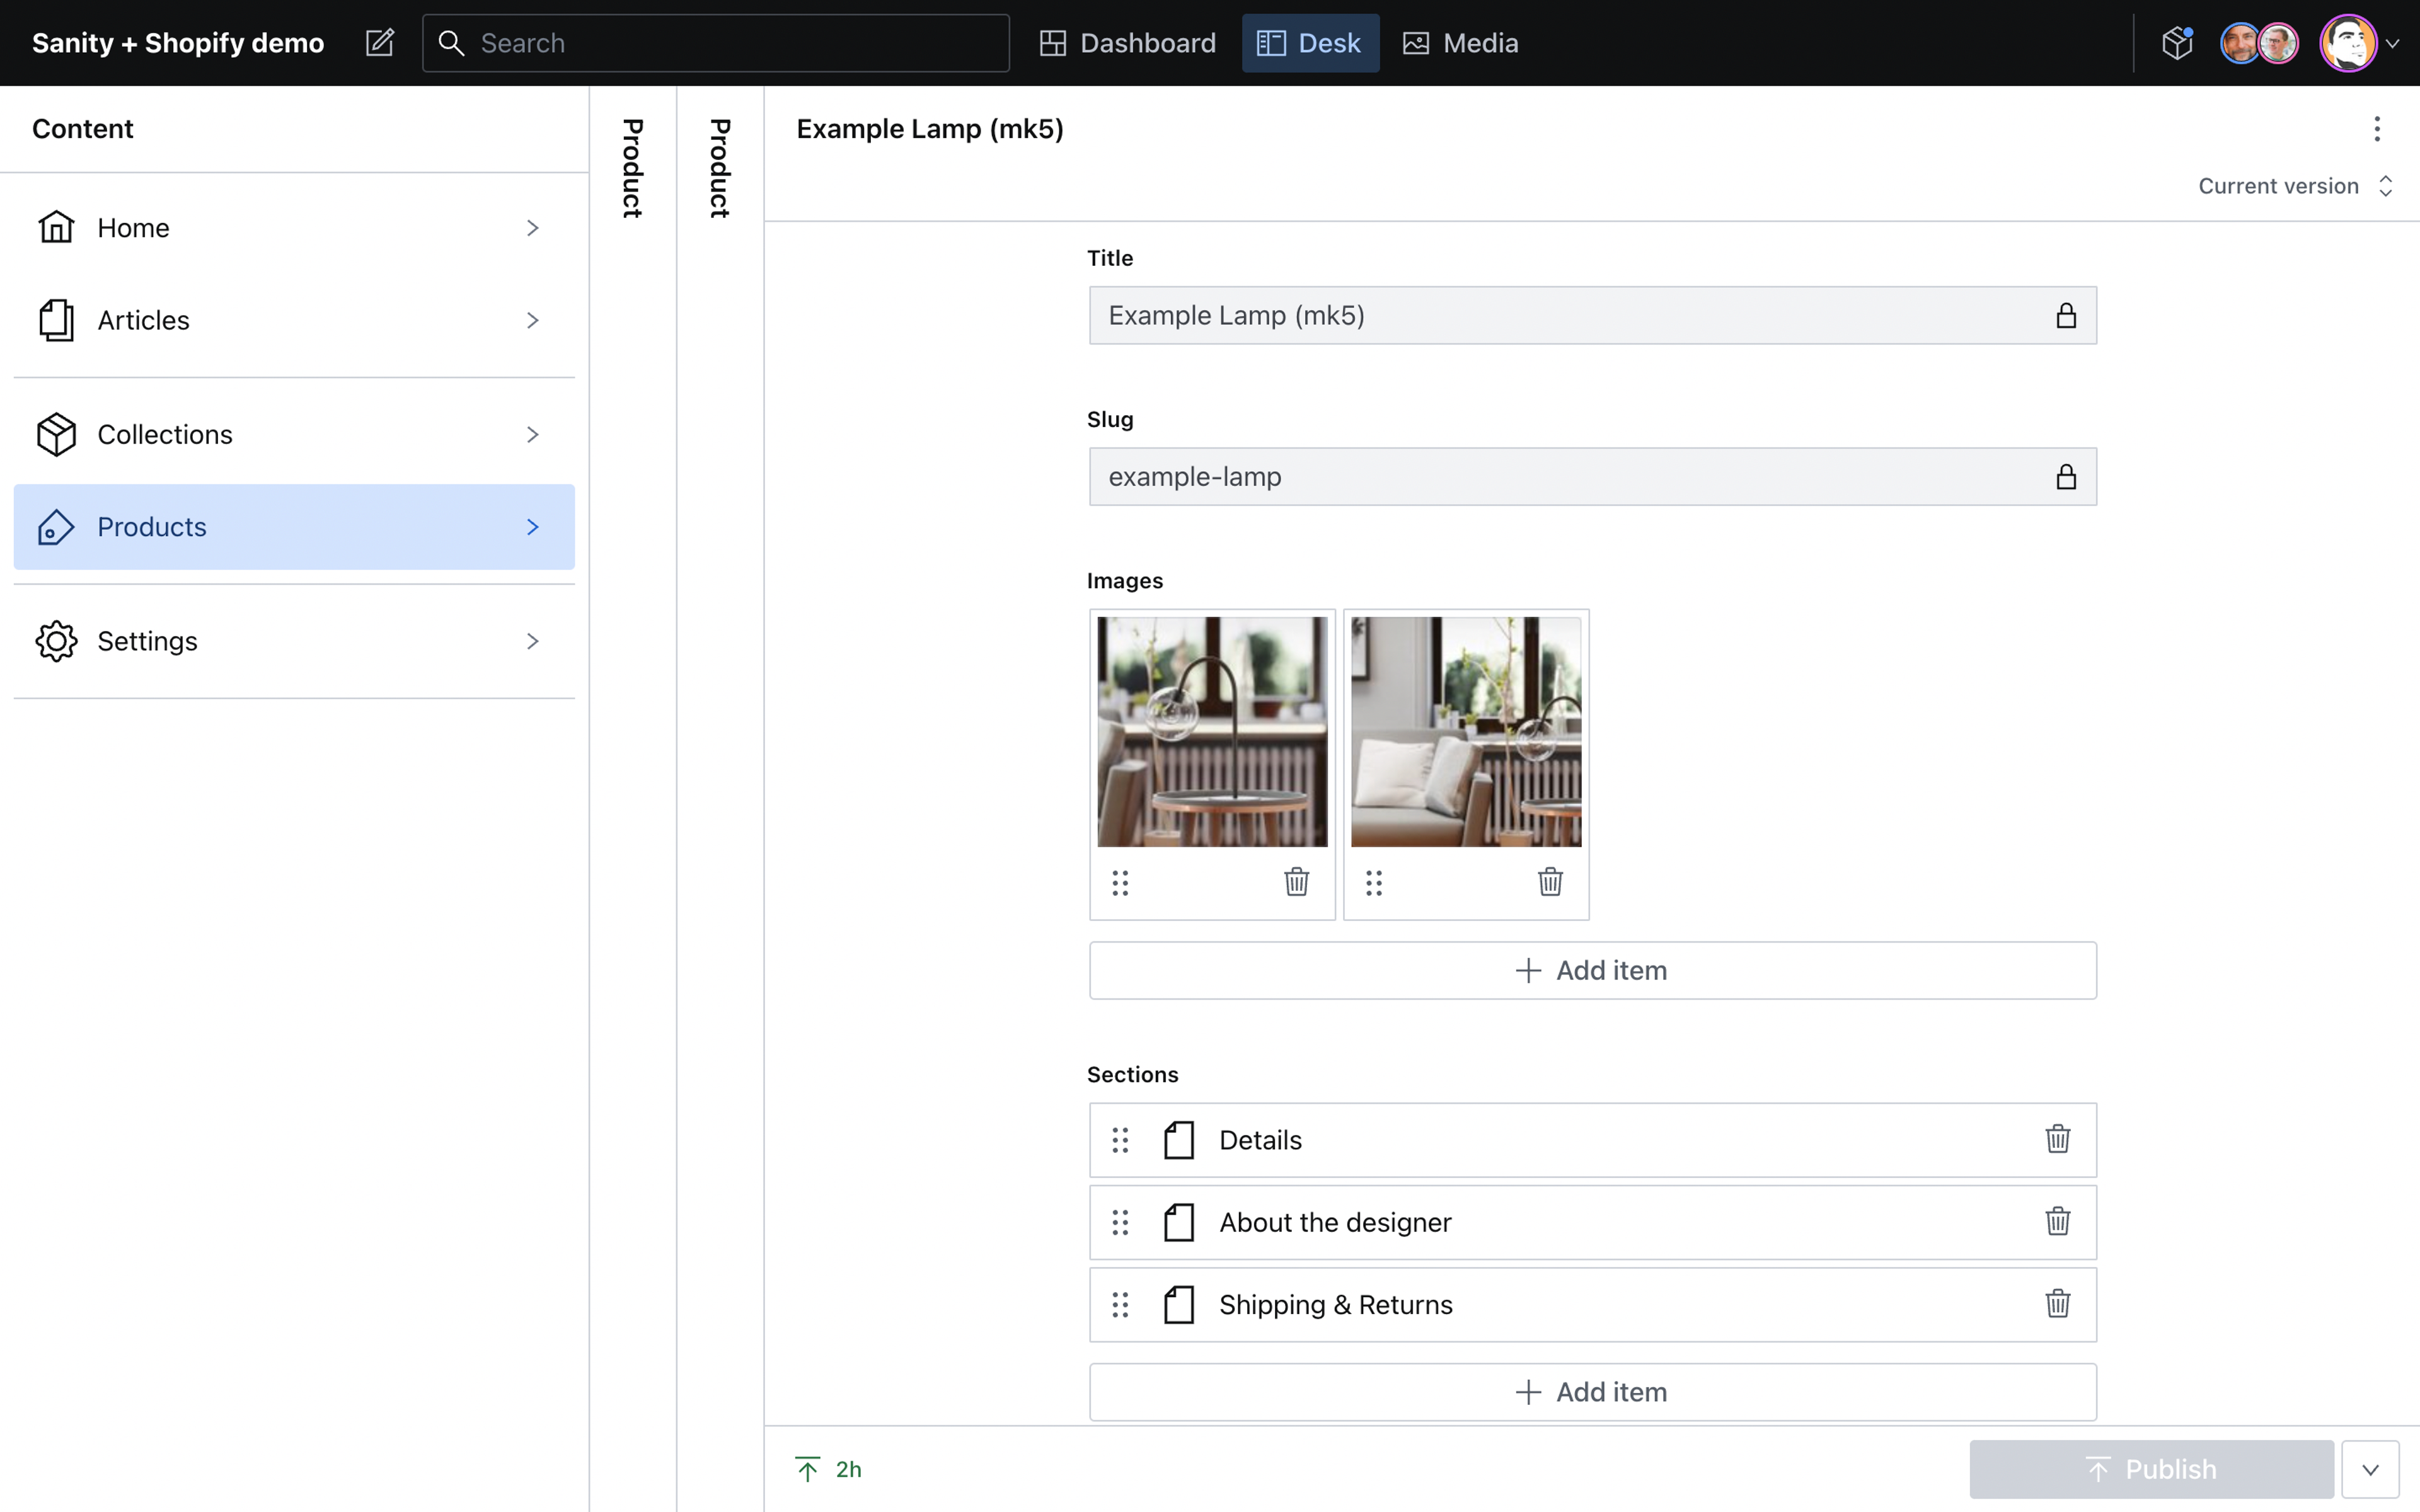Switch to the Dashboard tab

(x=1128, y=43)
